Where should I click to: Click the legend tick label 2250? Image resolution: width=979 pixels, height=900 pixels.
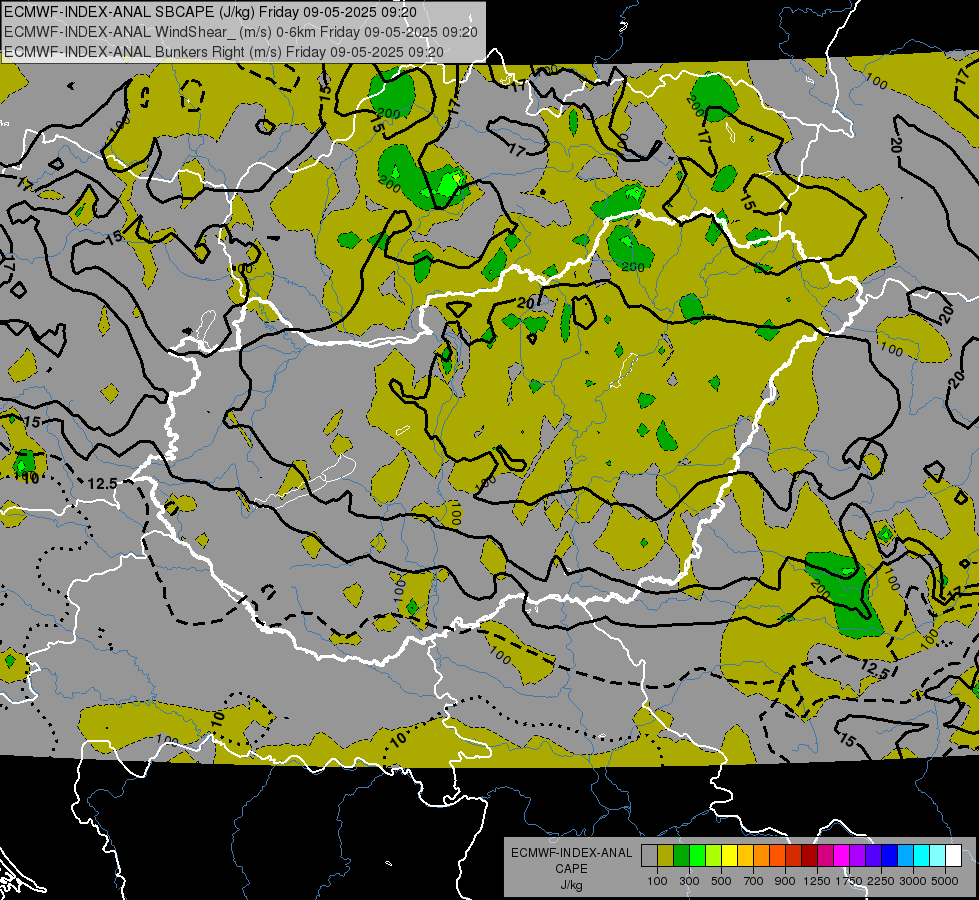[x=881, y=881]
